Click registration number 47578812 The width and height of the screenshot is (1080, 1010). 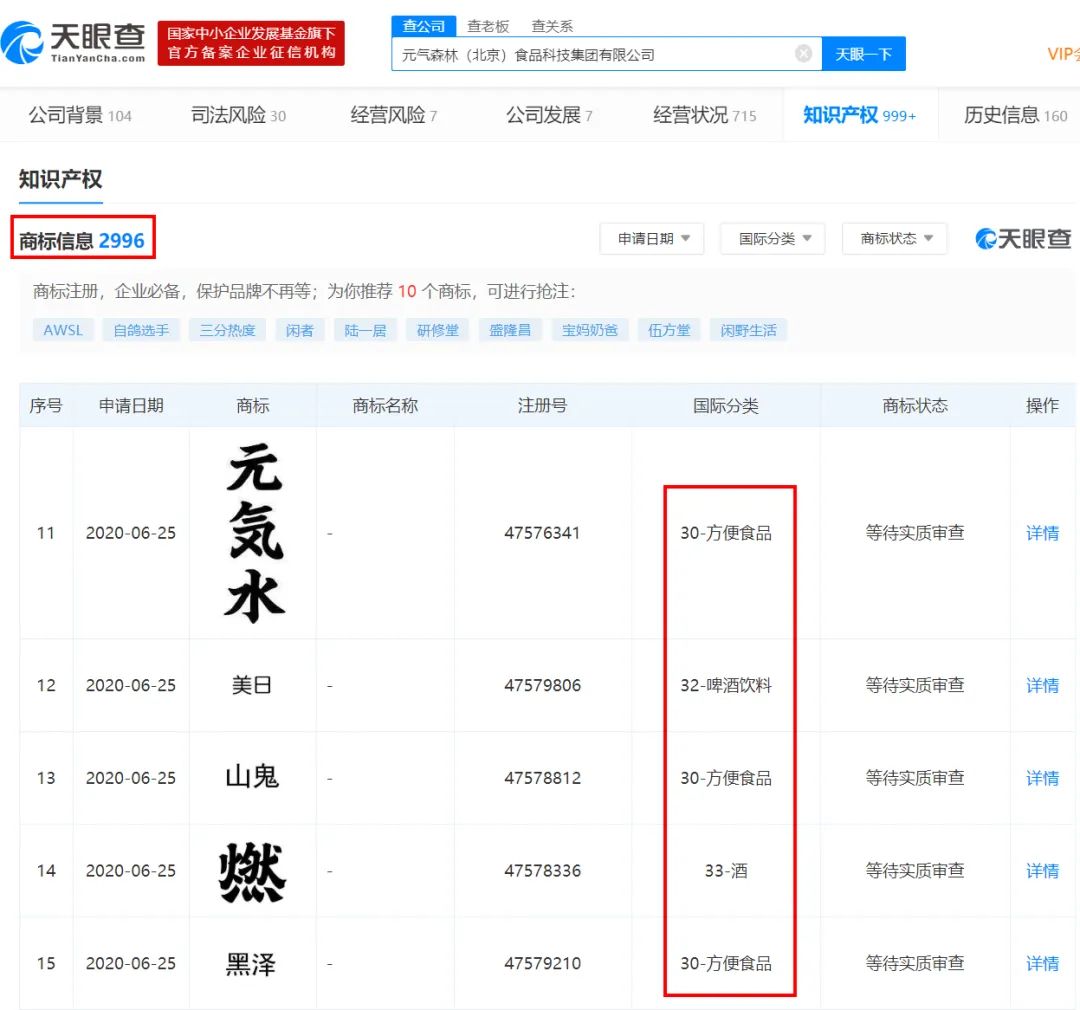coord(542,778)
